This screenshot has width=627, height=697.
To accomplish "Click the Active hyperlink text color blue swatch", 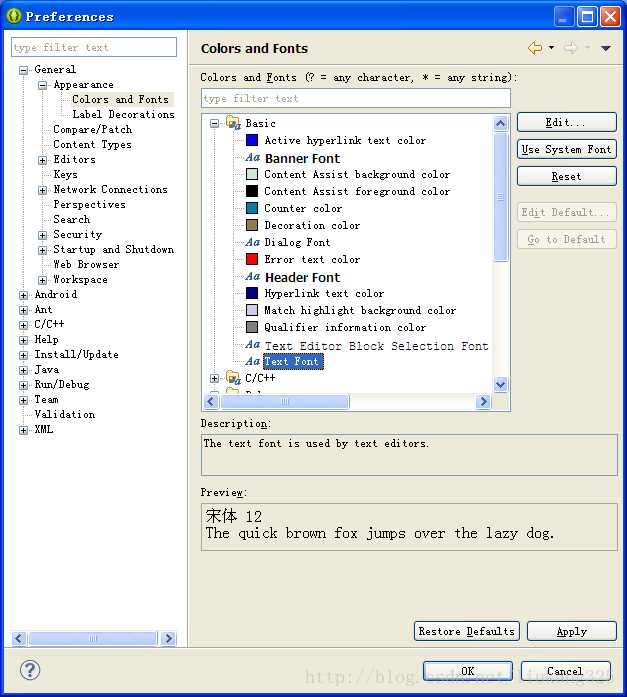I will click(252, 140).
